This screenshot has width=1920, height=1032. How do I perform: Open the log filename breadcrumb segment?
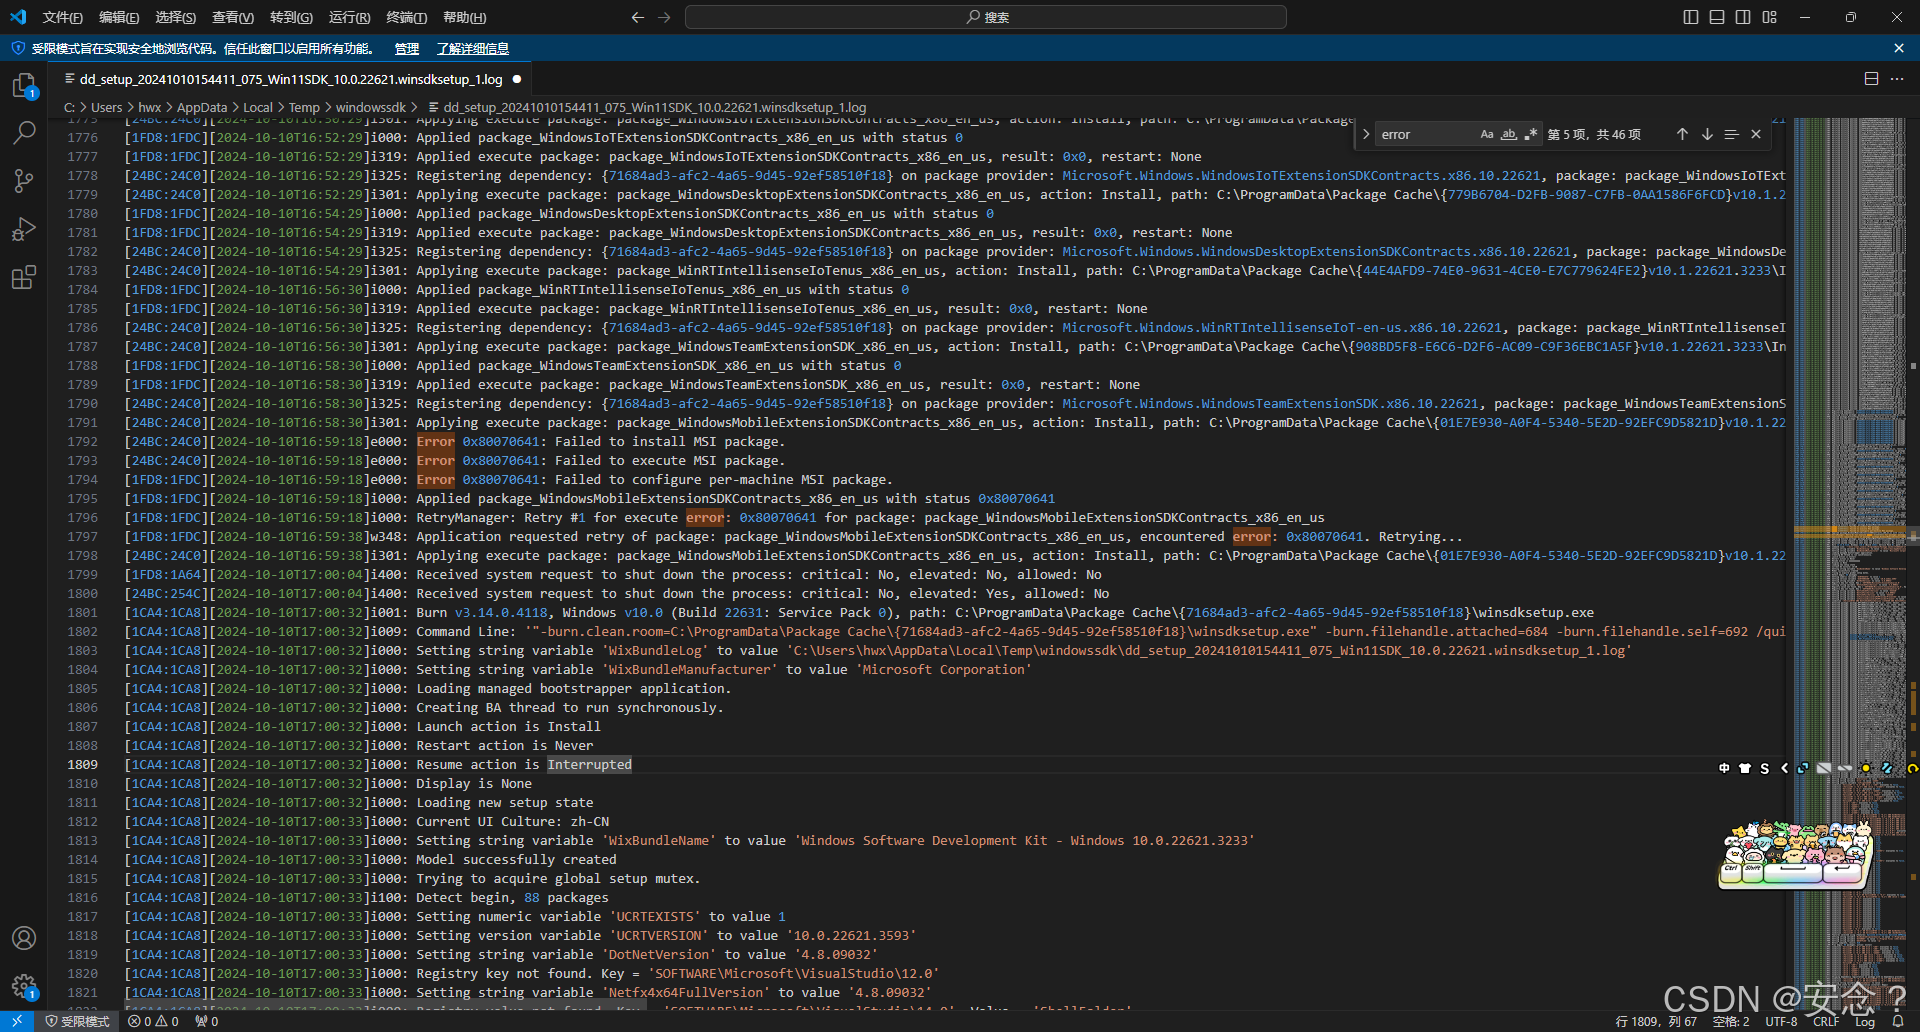(x=646, y=107)
